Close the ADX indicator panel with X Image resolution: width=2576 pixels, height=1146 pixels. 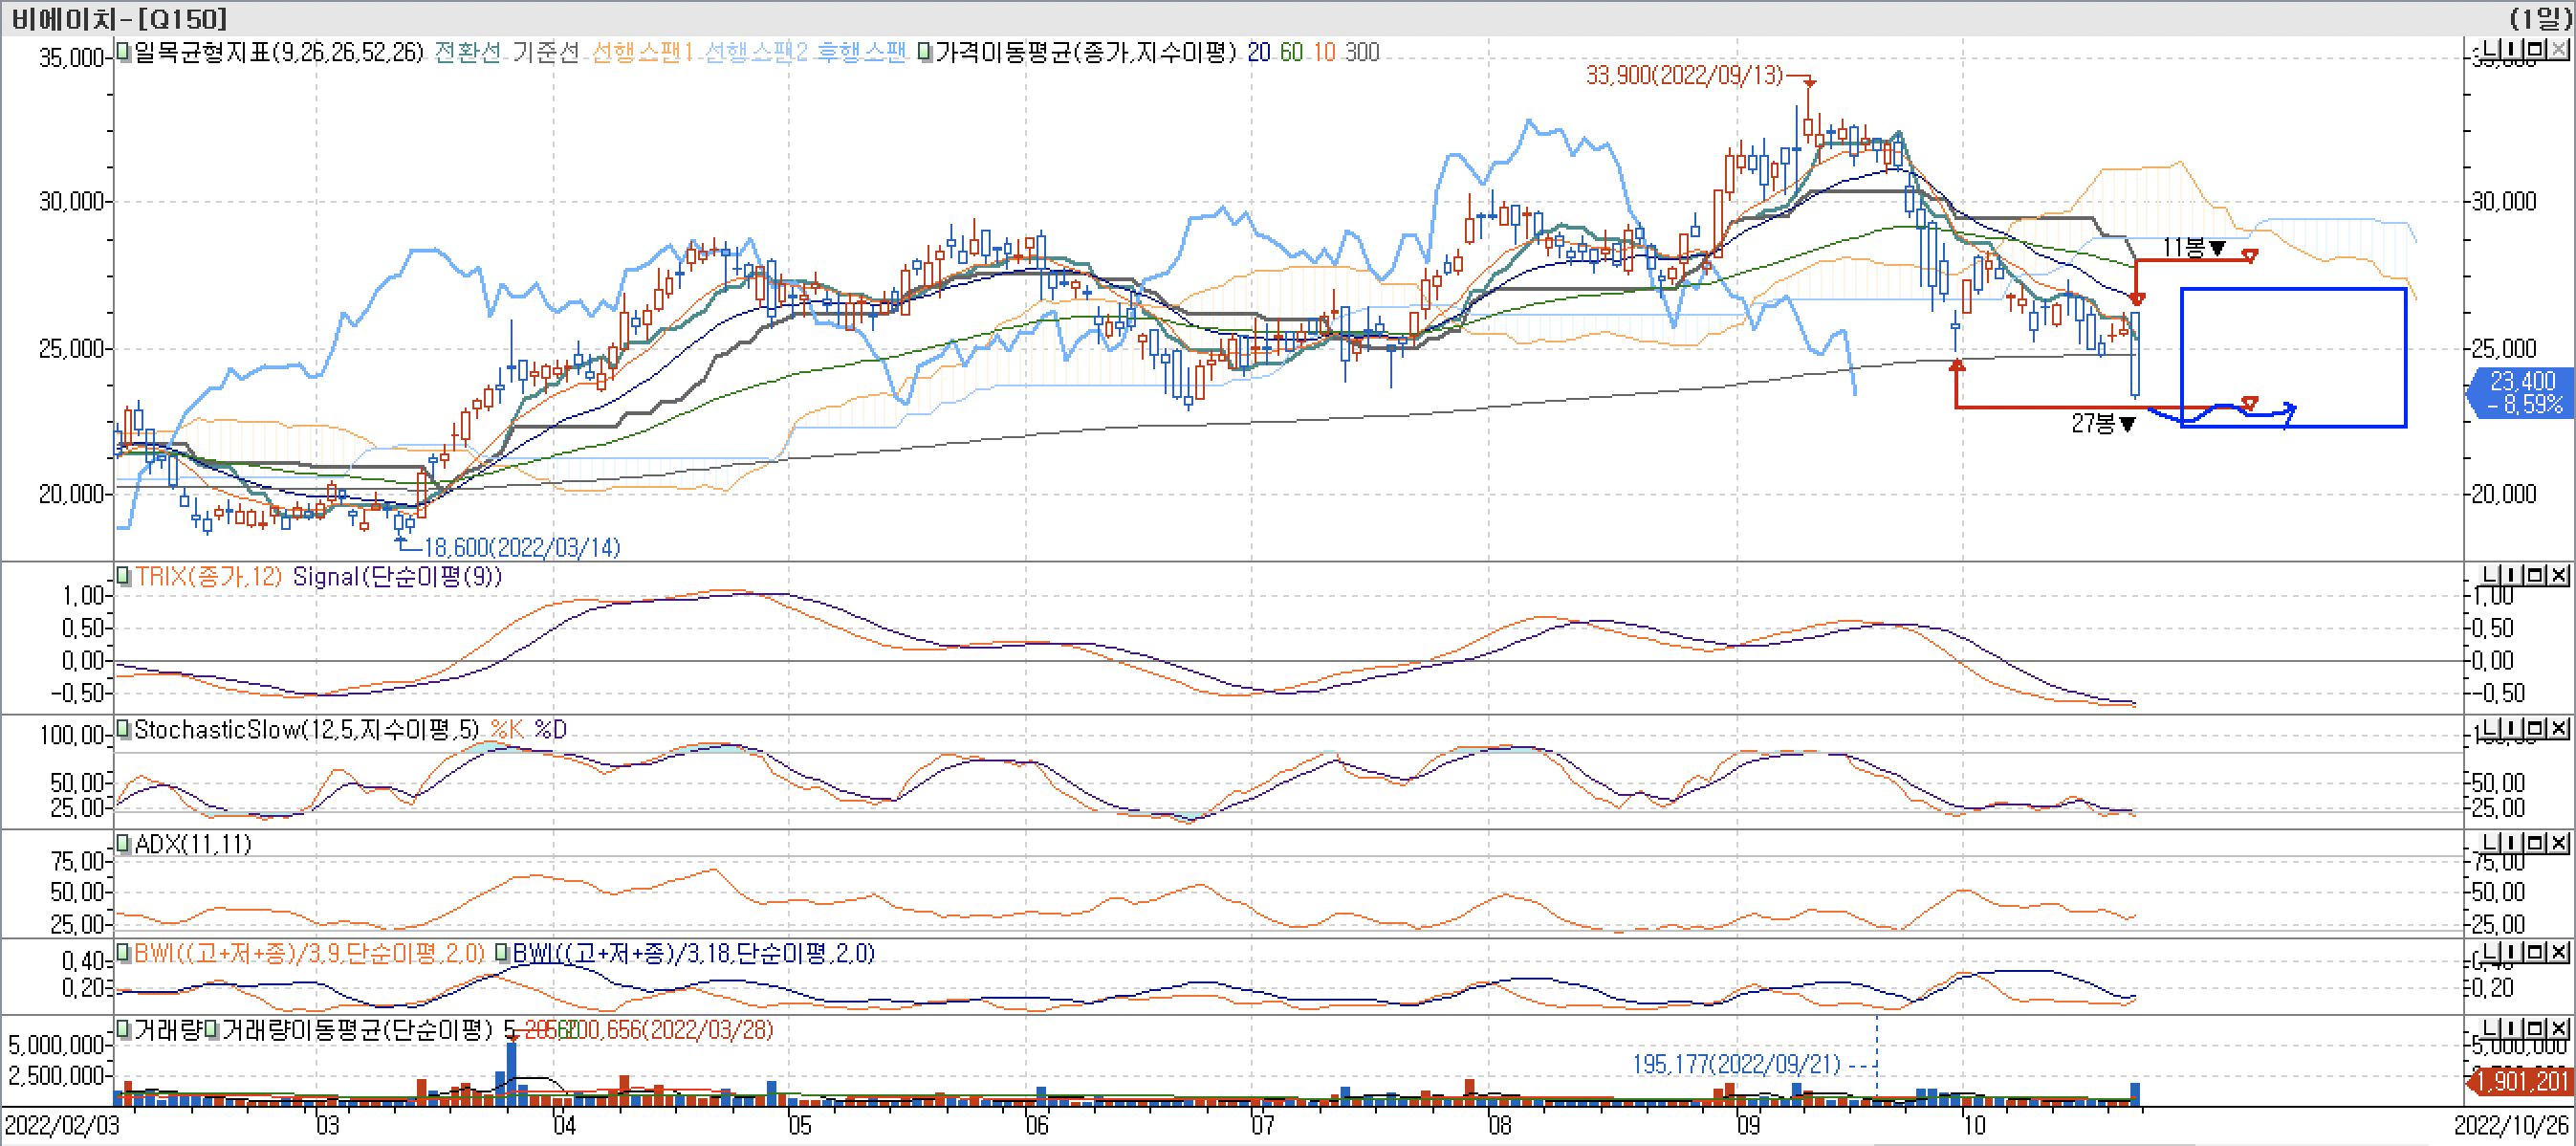(2558, 843)
